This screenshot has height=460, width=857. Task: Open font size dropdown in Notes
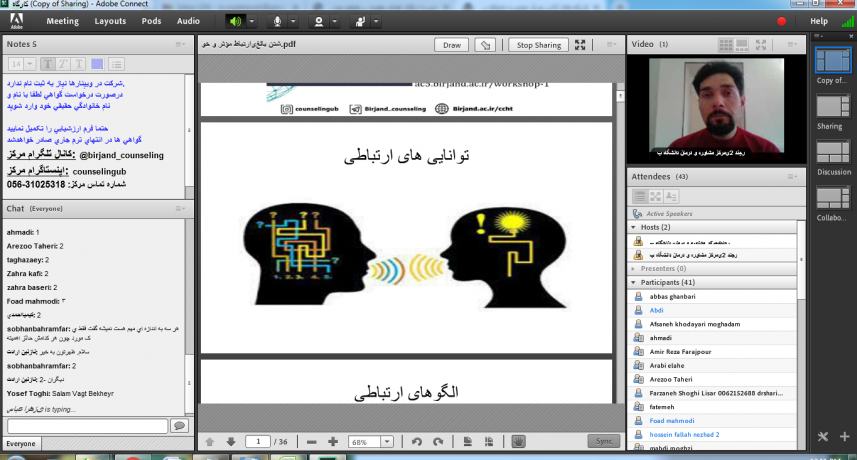point(30,64)
